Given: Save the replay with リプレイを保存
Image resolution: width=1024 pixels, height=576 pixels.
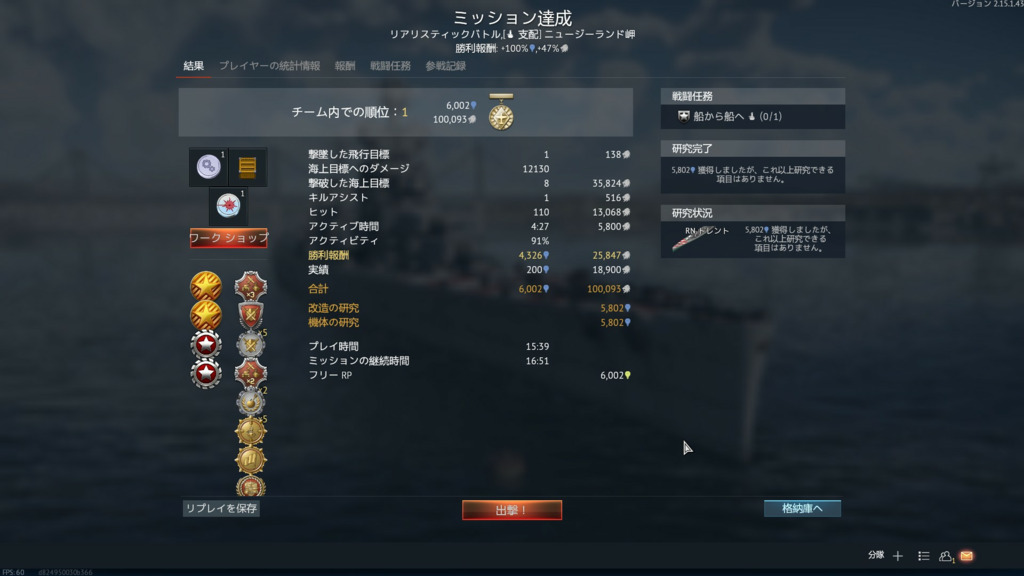Looking at the screenshot, I should (x=221, y=508).
